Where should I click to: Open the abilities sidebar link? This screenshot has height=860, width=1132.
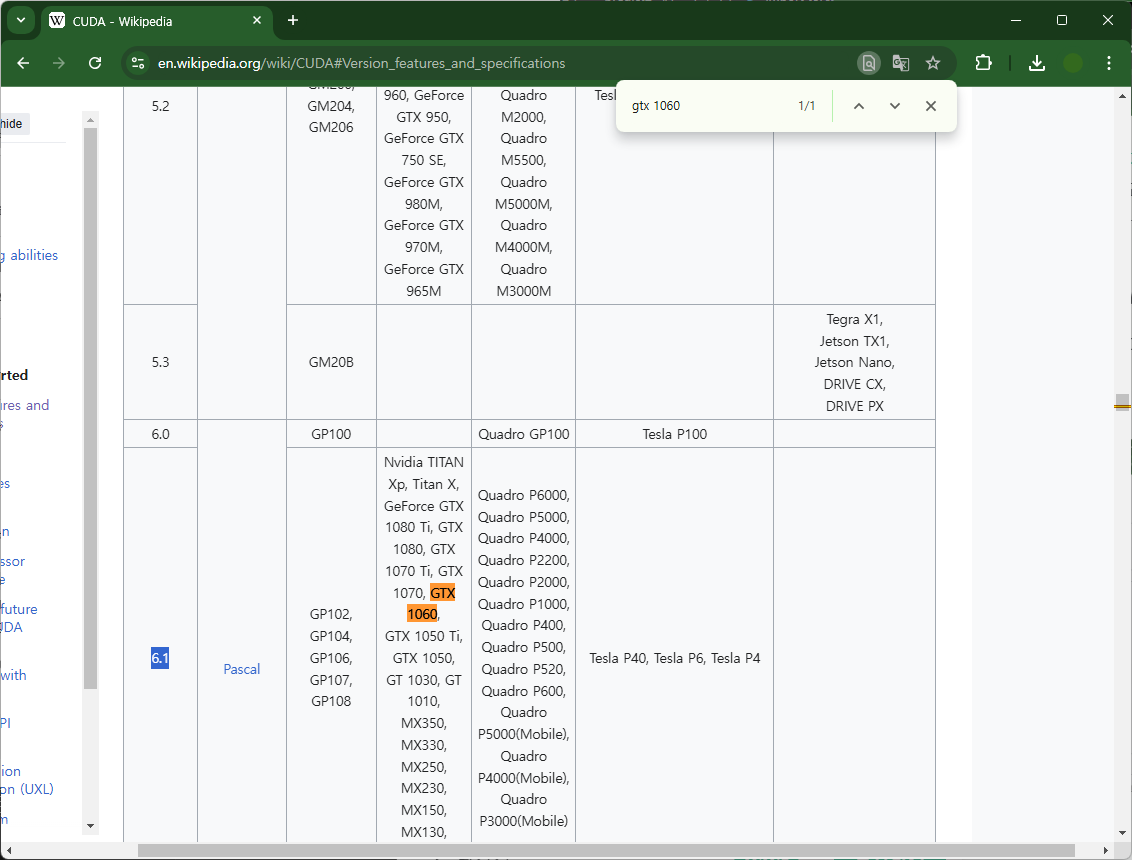coord(33,255)
